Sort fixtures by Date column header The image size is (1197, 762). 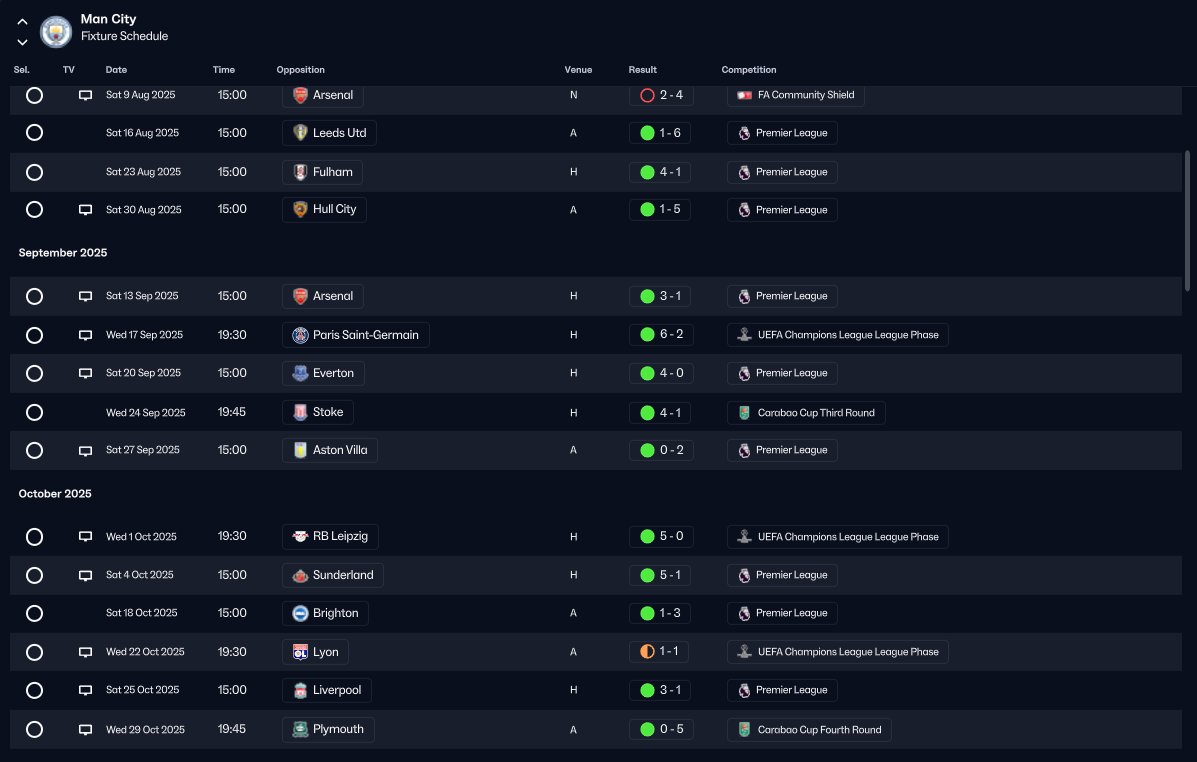(x=116, y=69)
